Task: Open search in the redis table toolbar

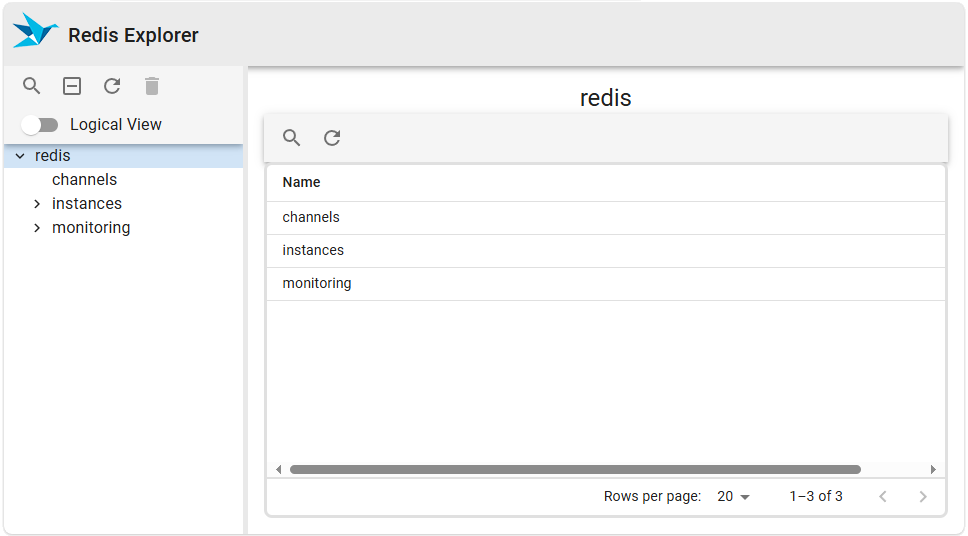Action: pyautogui.click(x=292, y=138)
